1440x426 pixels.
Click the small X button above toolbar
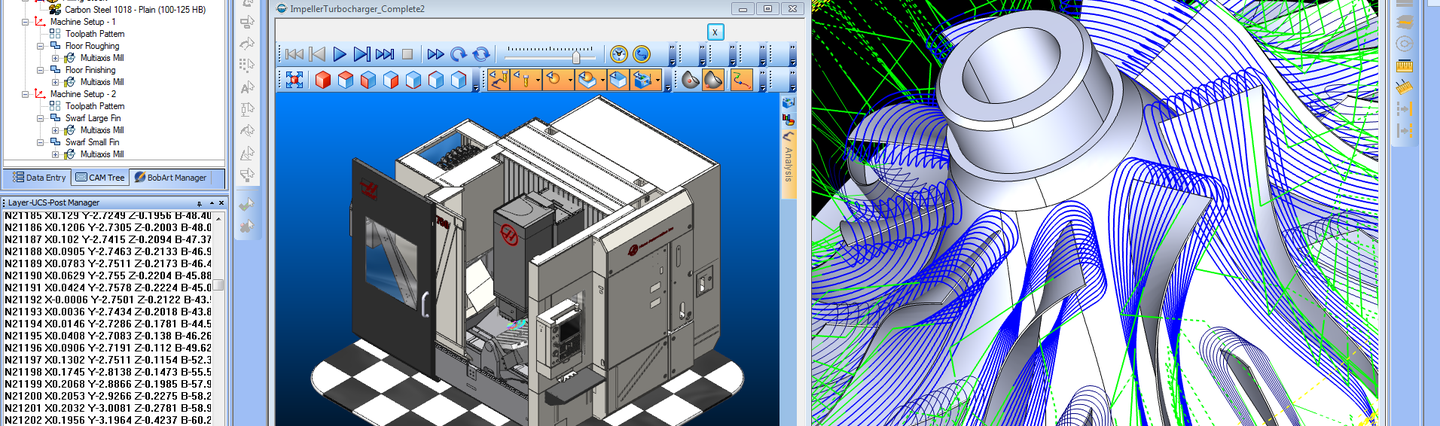point(715,31)
